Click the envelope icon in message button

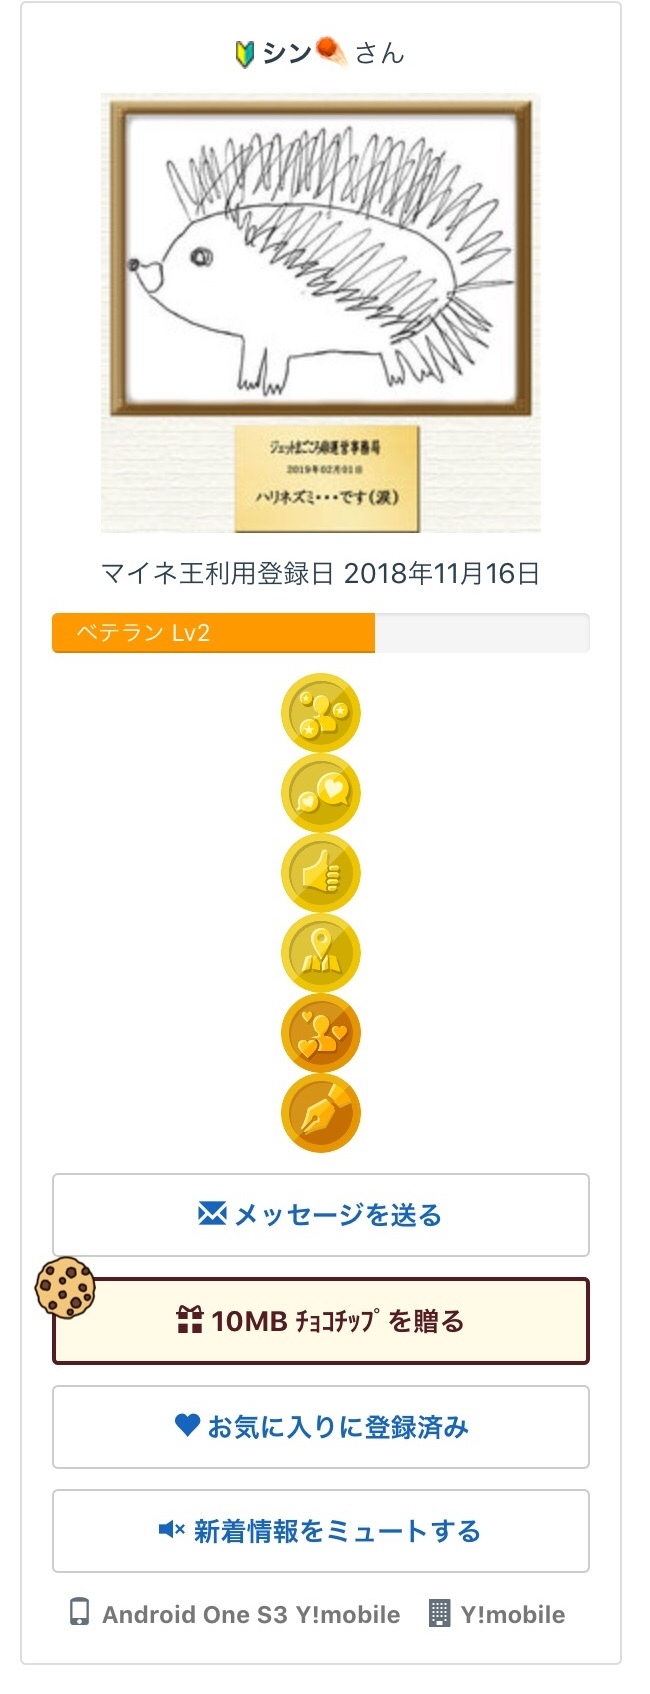[x=212, y=1214]
